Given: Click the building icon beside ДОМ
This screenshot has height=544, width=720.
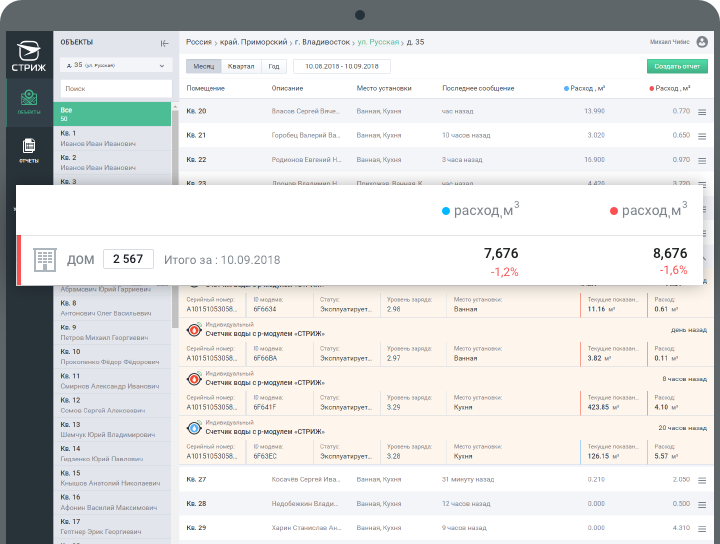Looking at the screenshot, I should click(x=45, y=260).
